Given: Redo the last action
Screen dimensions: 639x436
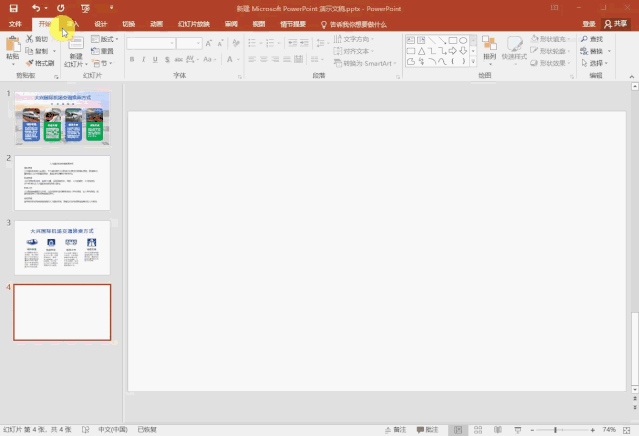Looking at the screenshot, I should click(x=61, y=8).
